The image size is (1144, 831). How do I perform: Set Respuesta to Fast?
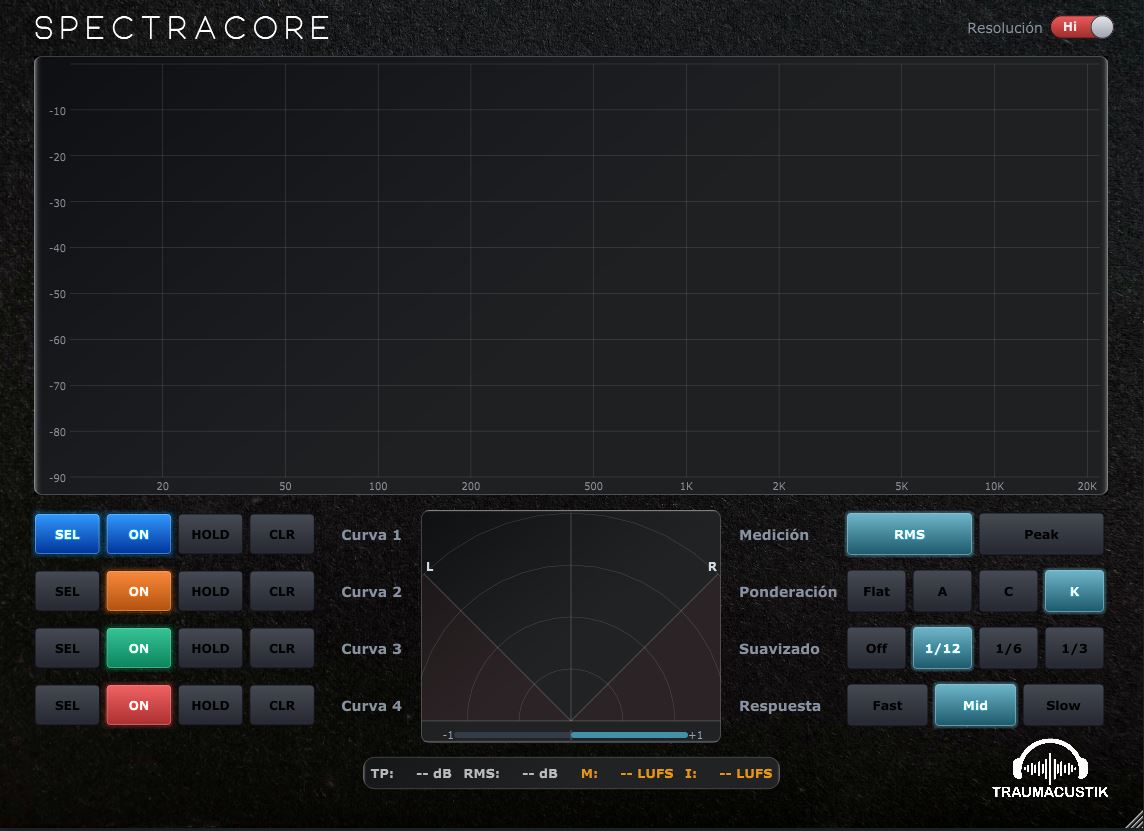pyautogui.click(x=887, y=705)
